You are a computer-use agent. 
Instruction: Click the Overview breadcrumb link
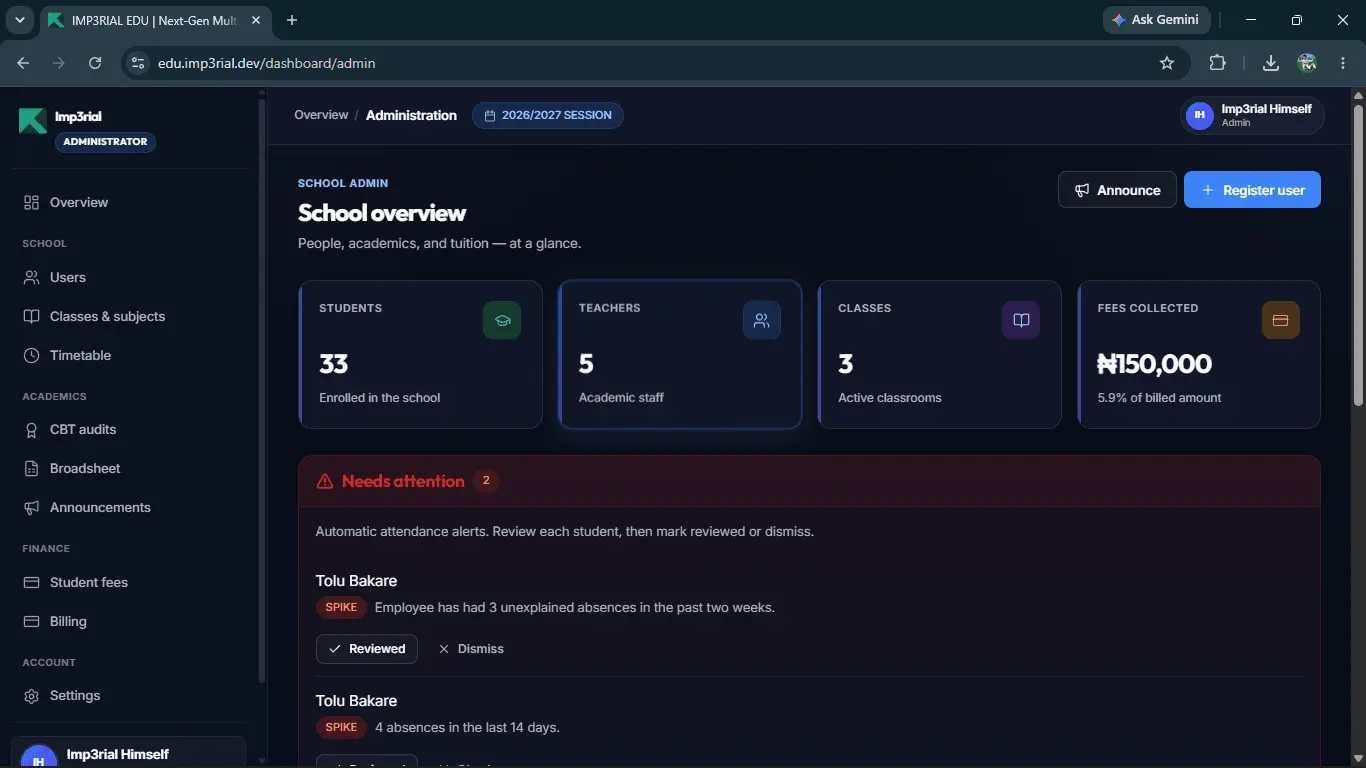point(321,115)
